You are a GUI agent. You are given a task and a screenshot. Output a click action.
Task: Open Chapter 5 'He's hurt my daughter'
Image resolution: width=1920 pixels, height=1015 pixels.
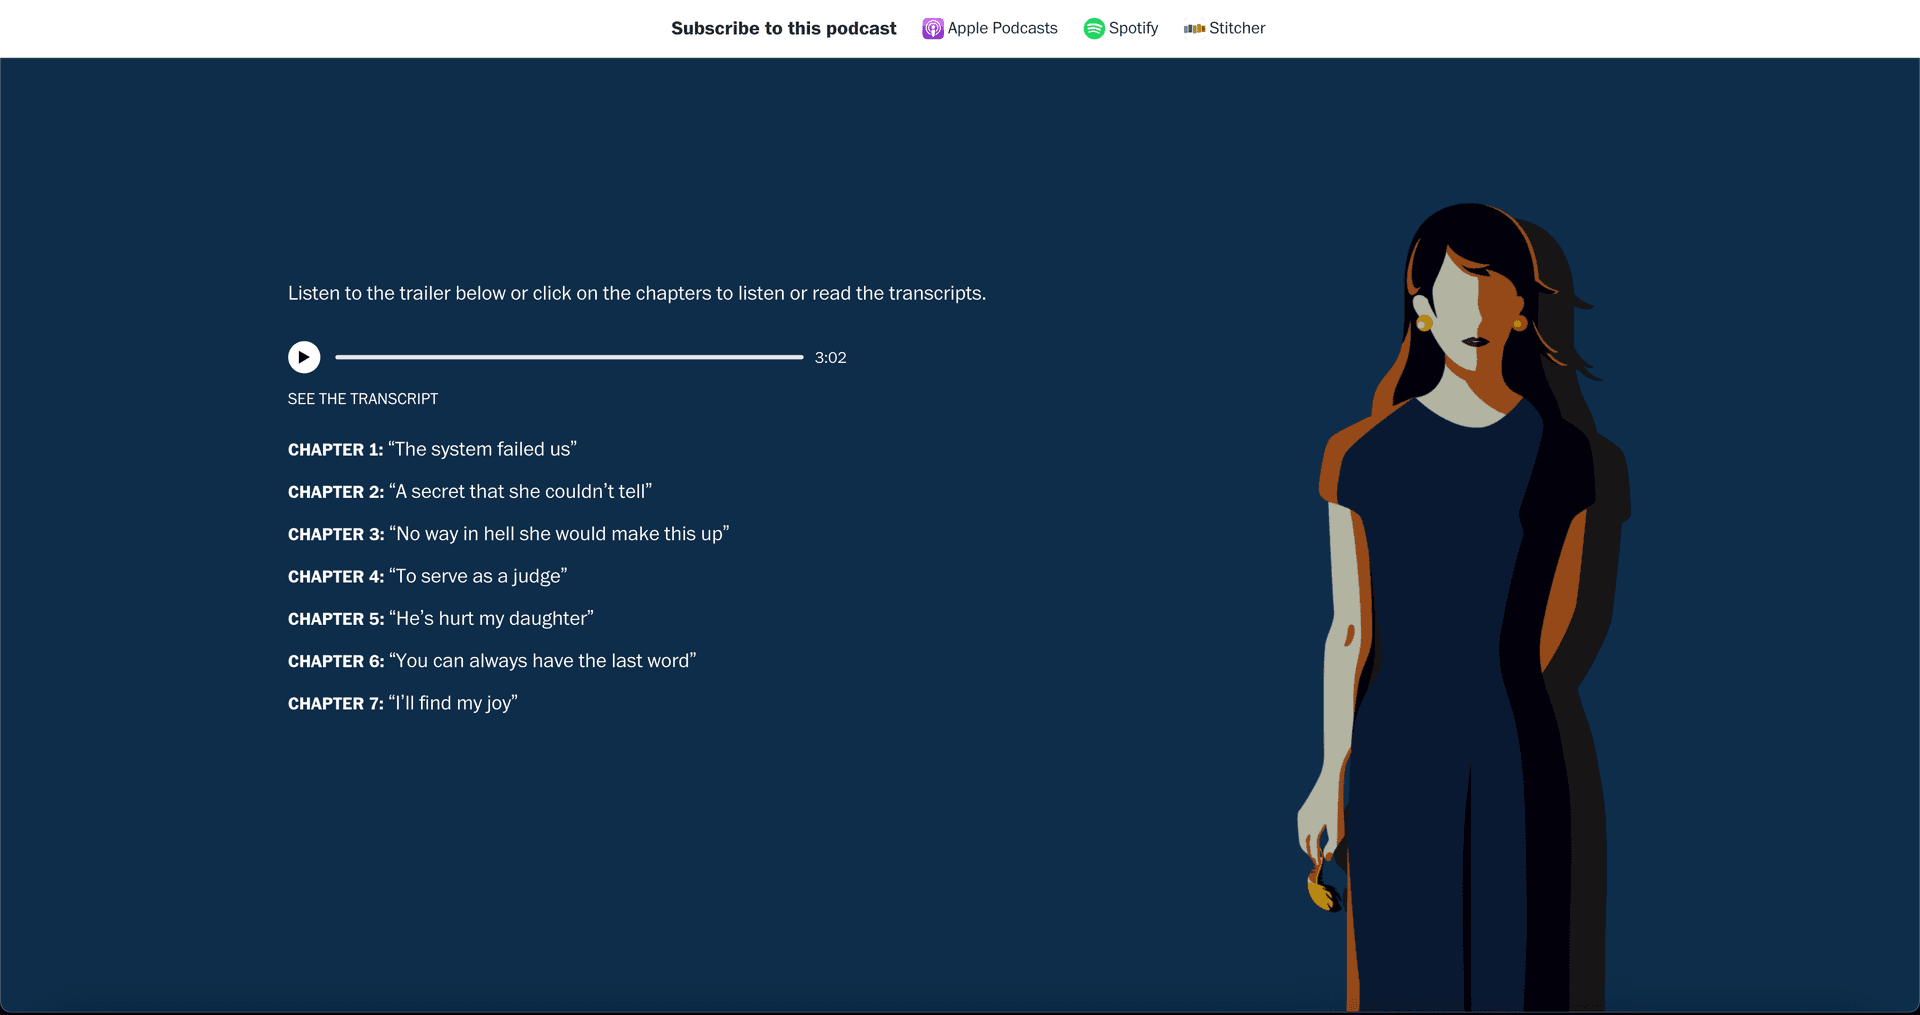click(x=440, y=618)
